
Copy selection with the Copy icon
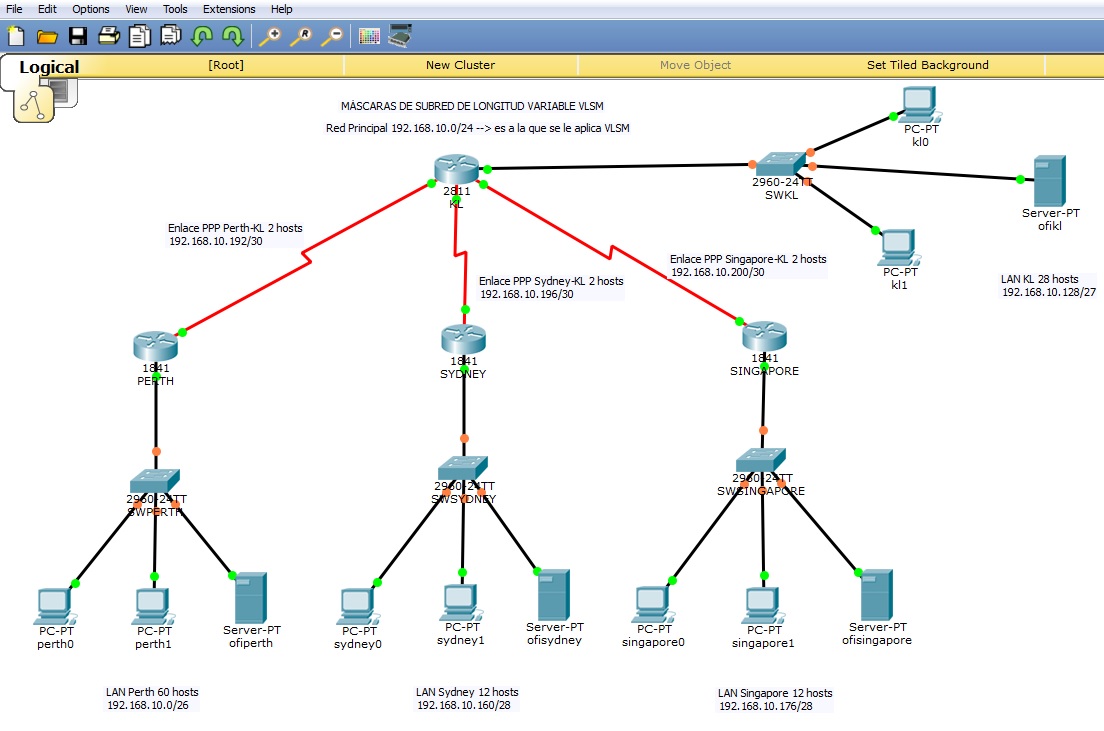[x=138, y=35]
